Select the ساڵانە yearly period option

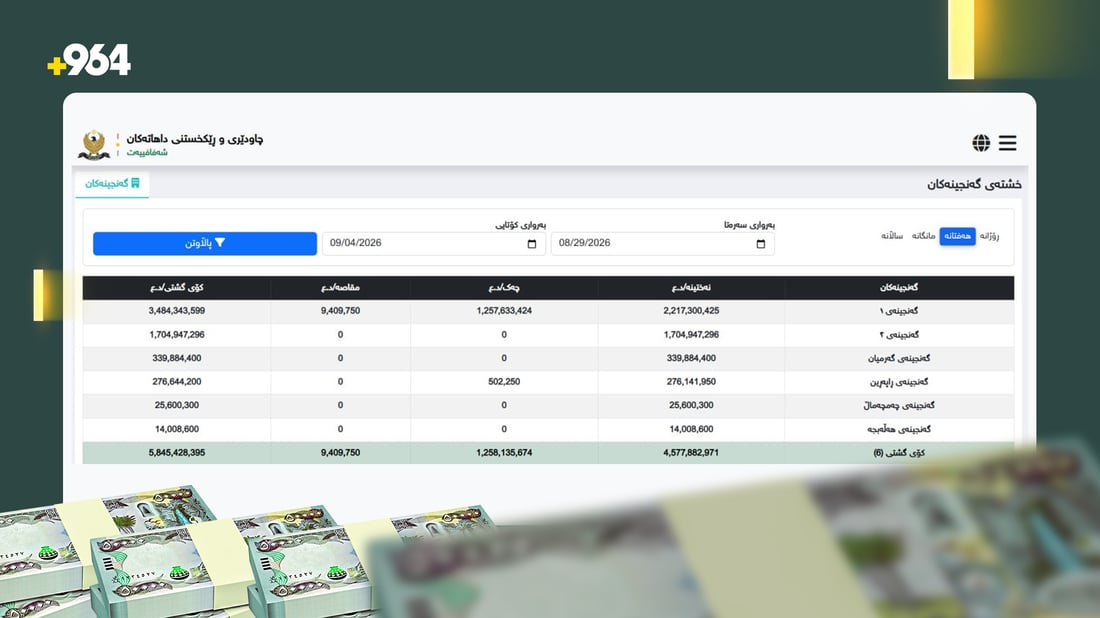pyautogui.click(x=892, y=236)
